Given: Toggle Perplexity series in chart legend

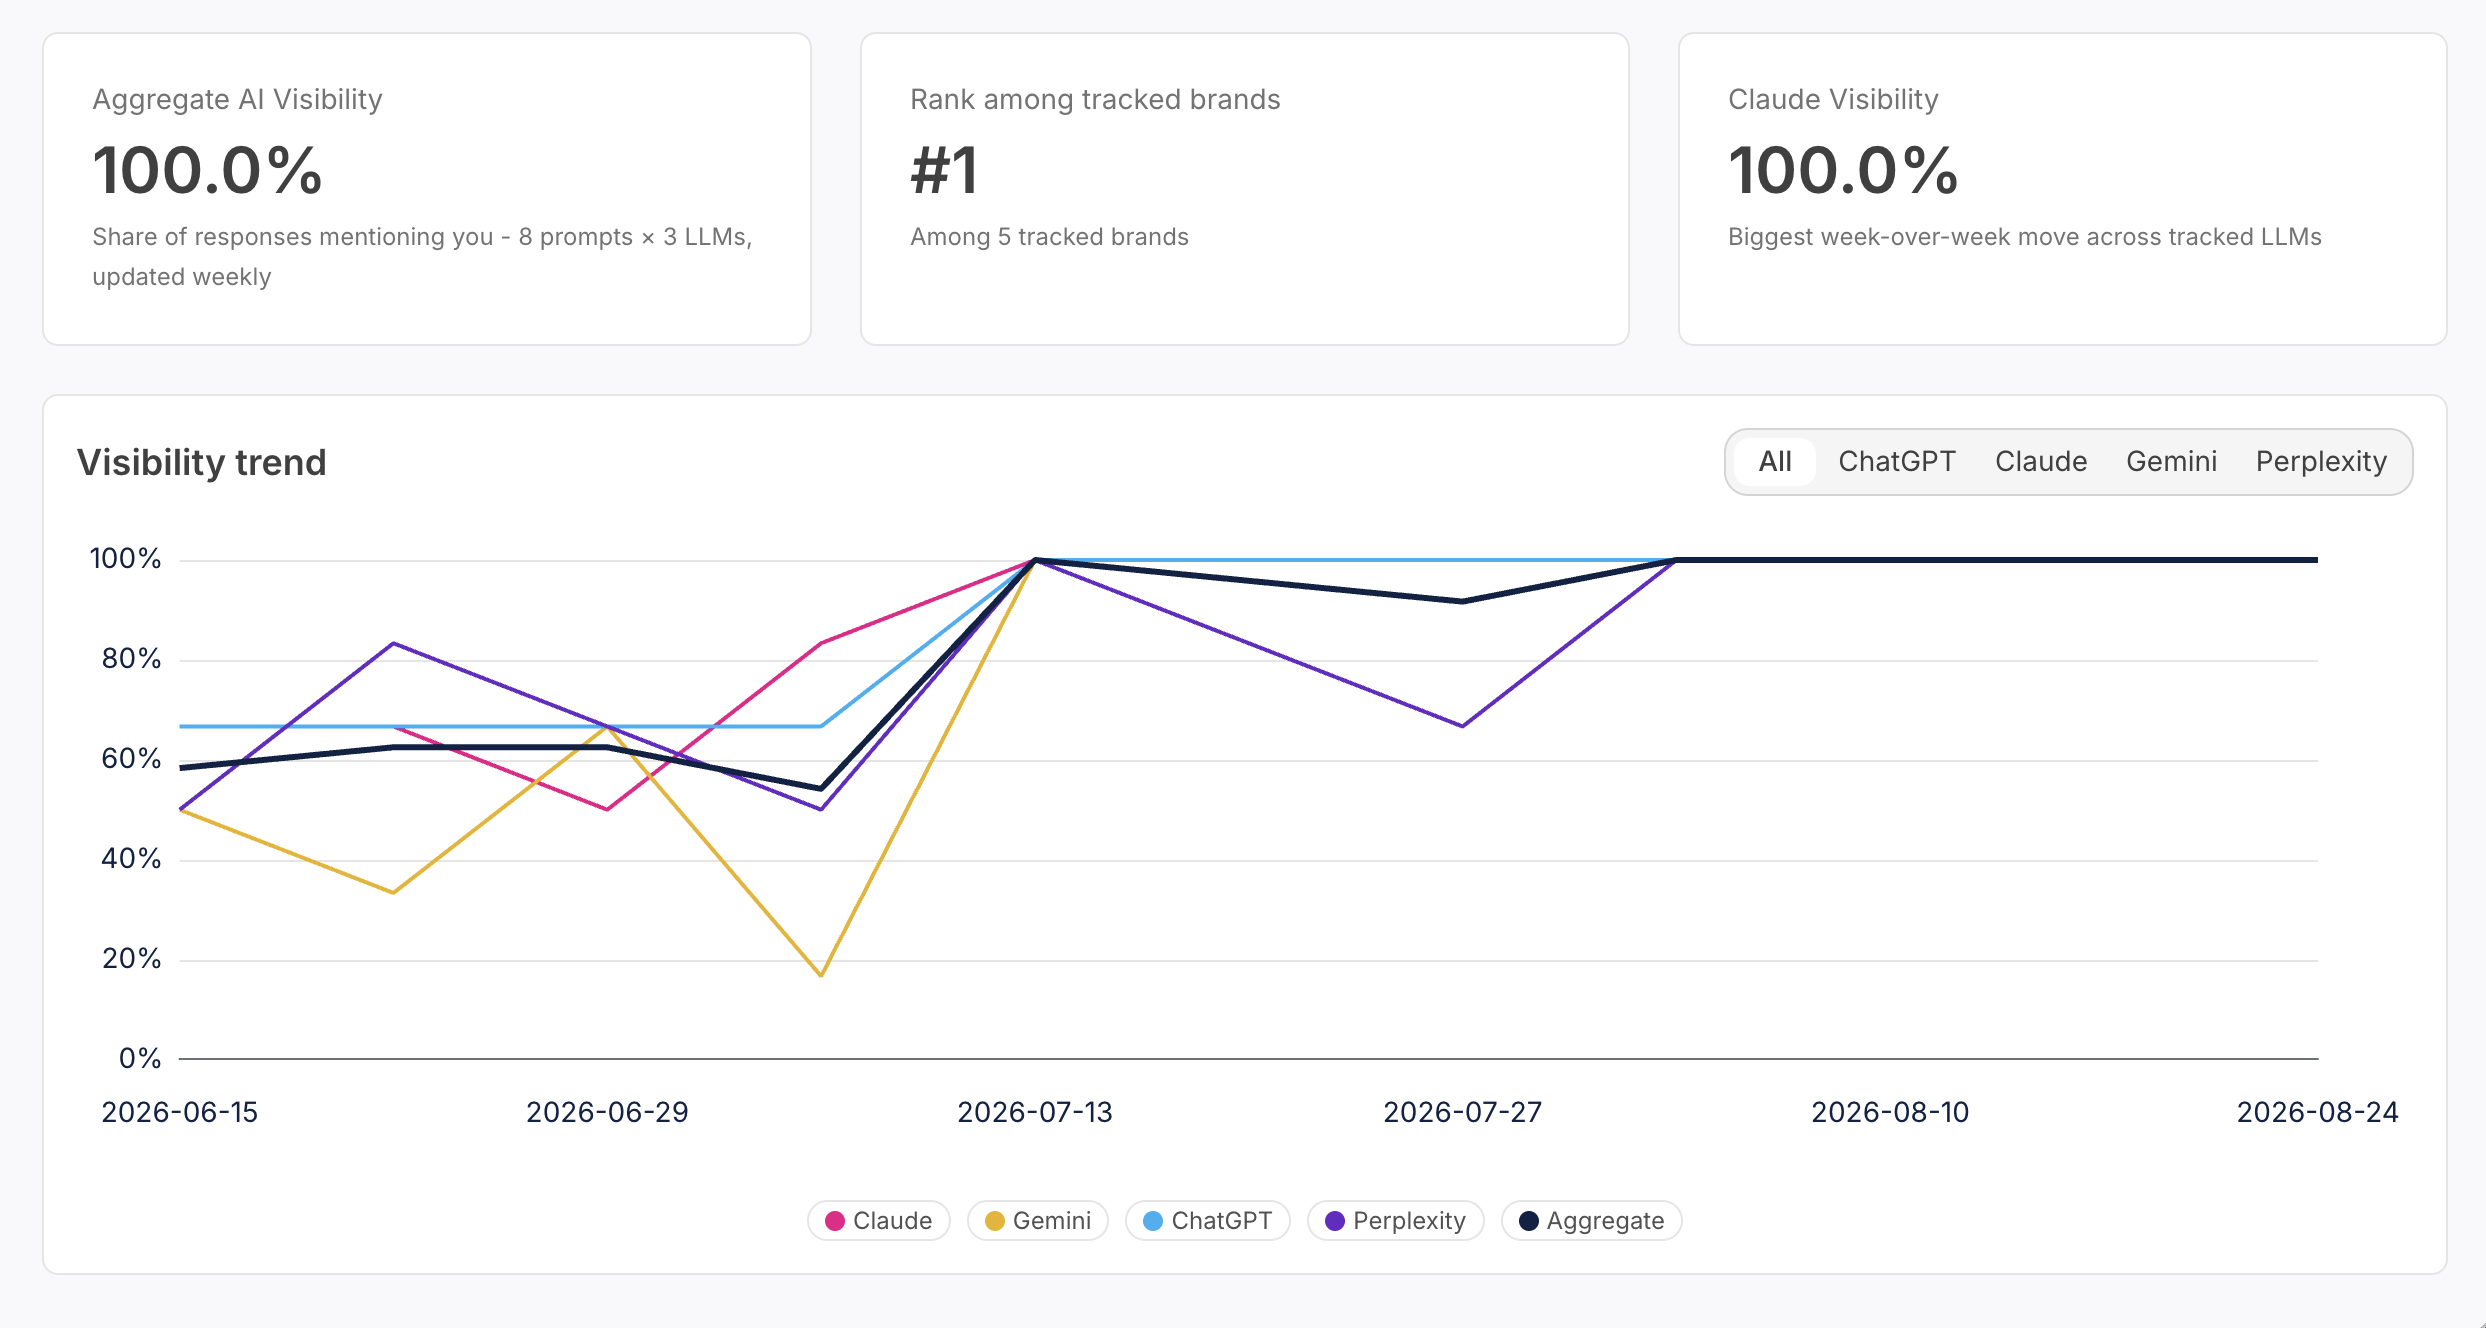Looking at the screenshot, I should coord(1396,1220).
